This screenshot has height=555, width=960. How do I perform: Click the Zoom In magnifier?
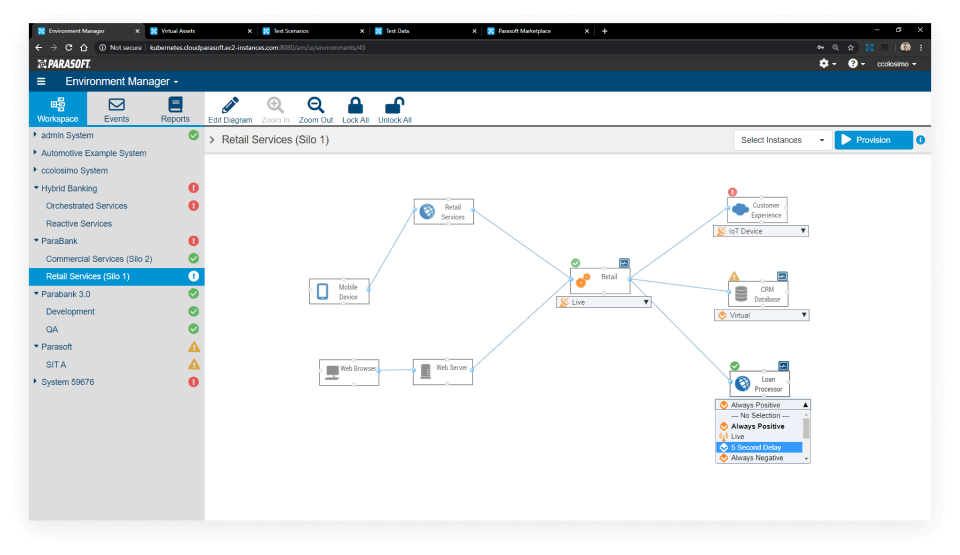click(276, 110)
